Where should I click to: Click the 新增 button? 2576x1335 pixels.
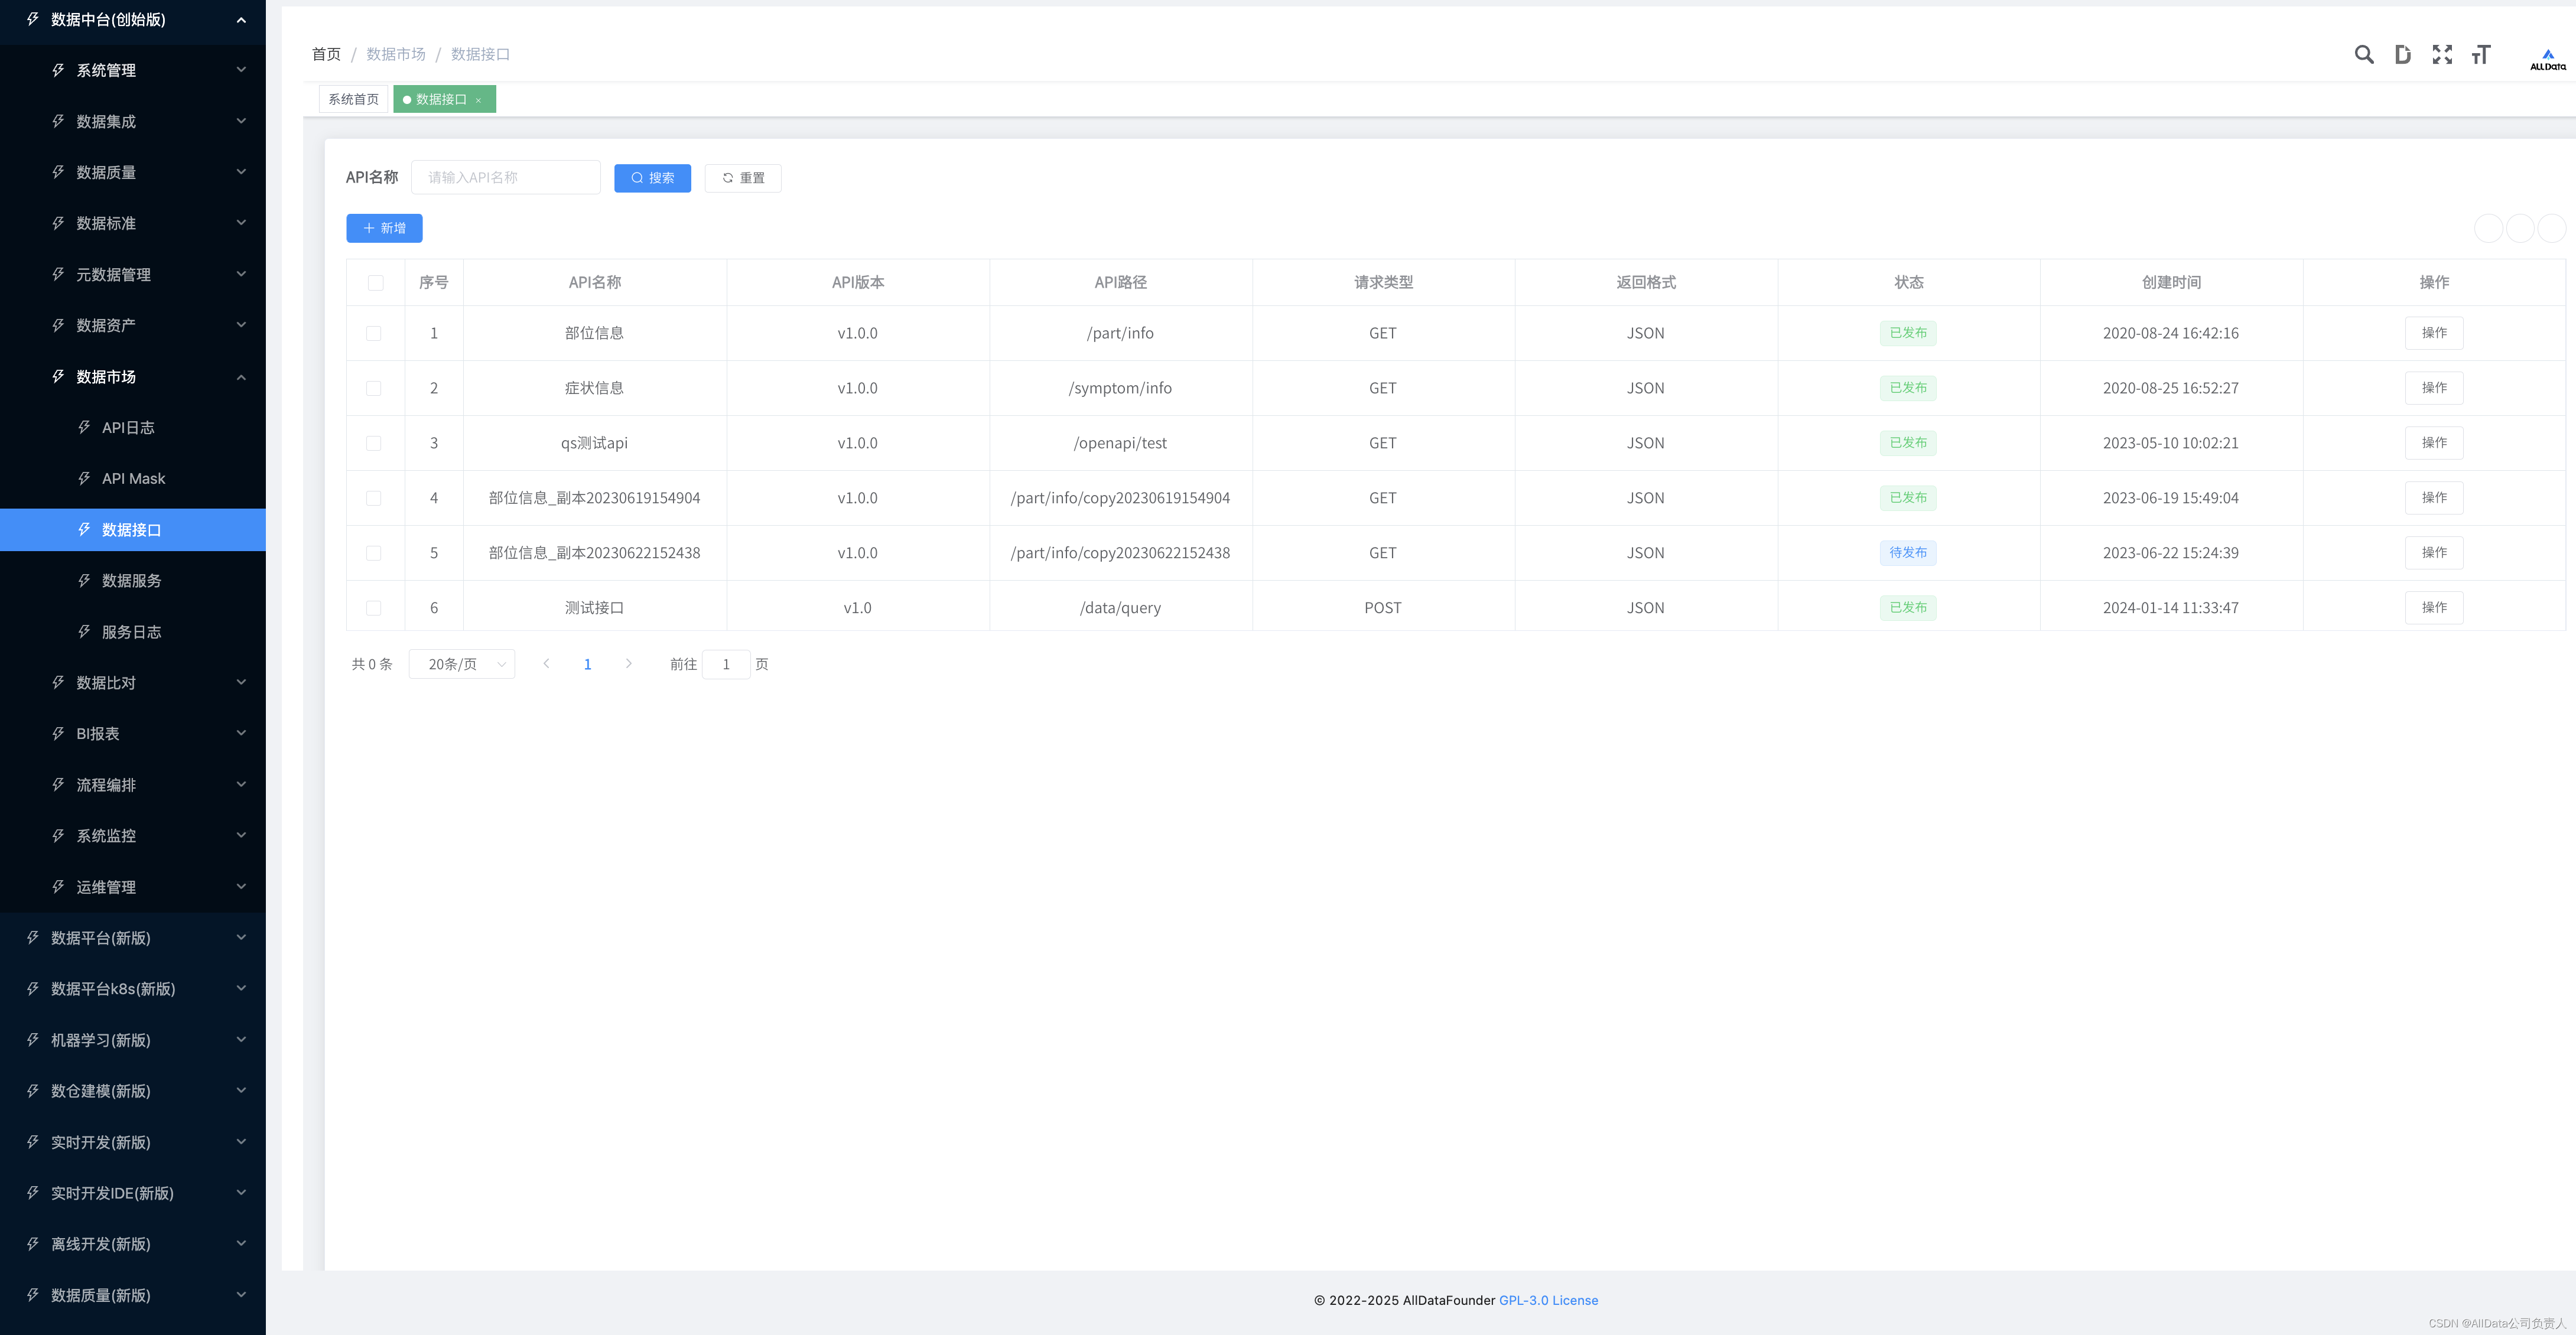(384, 228)
